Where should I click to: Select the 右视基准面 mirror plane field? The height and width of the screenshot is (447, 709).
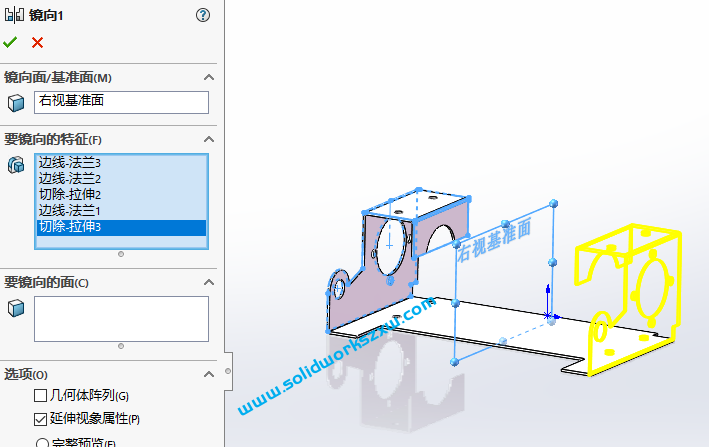pos(121,102)
